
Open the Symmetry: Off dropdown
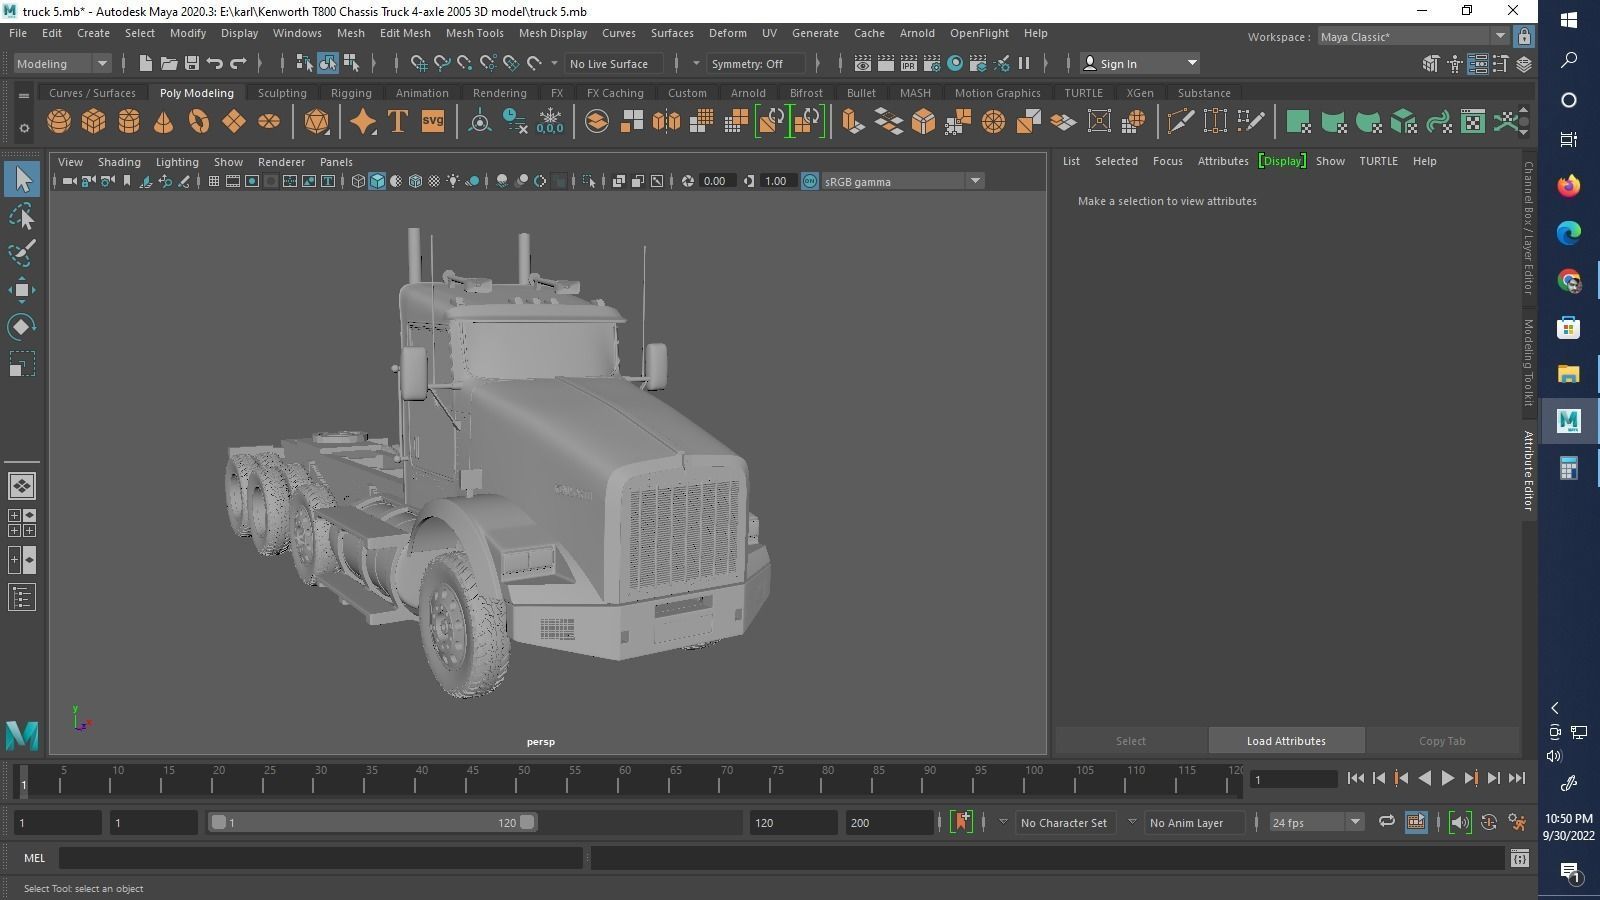point(756,63)
